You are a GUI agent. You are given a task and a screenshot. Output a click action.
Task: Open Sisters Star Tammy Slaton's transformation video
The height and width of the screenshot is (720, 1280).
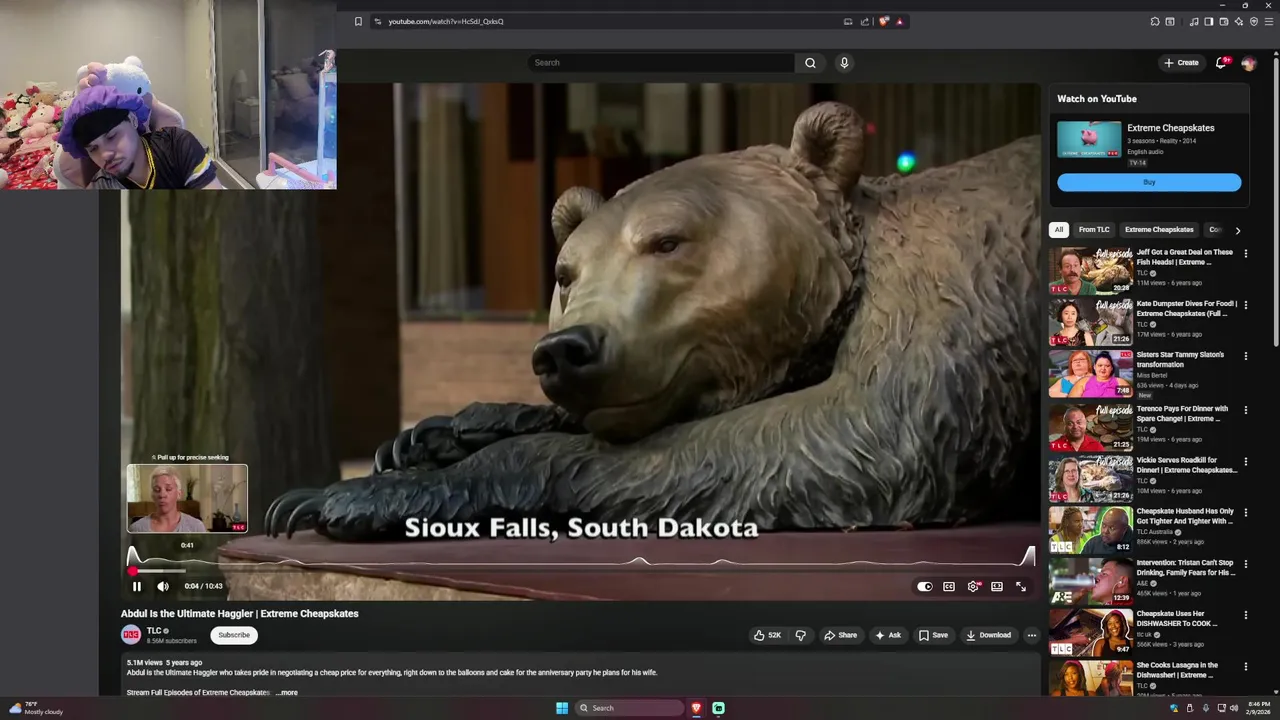pos(1180,359)
